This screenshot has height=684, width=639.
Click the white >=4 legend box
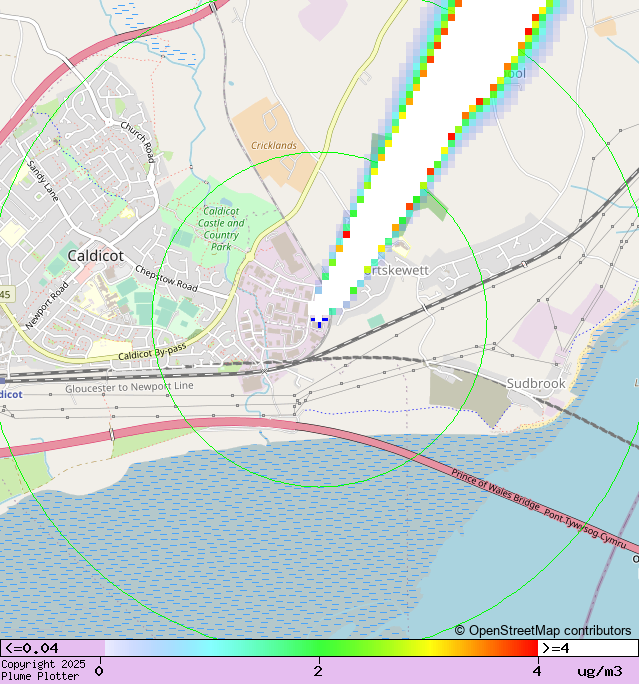[588, 648]
